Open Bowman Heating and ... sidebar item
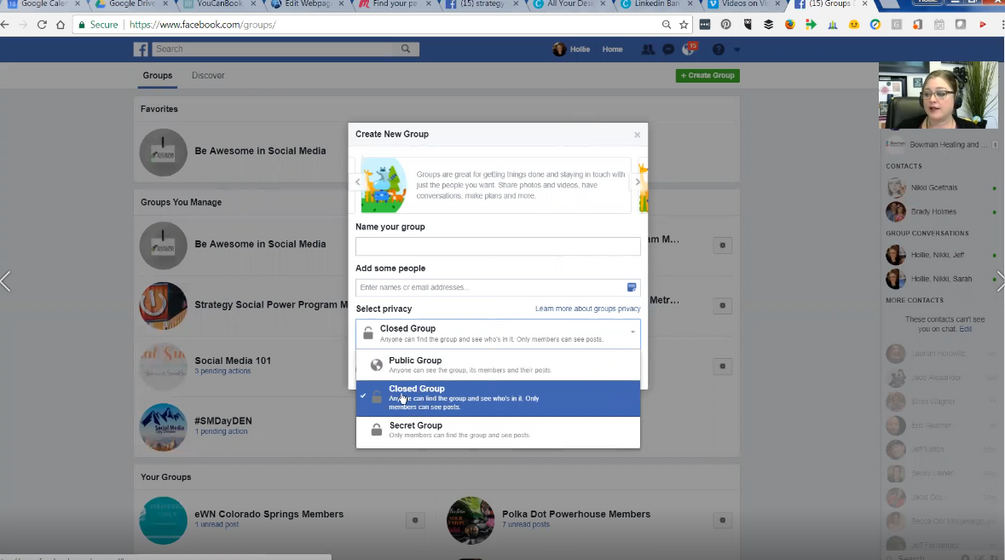This screenshot has width=1005, height=560. coord(940,145)
